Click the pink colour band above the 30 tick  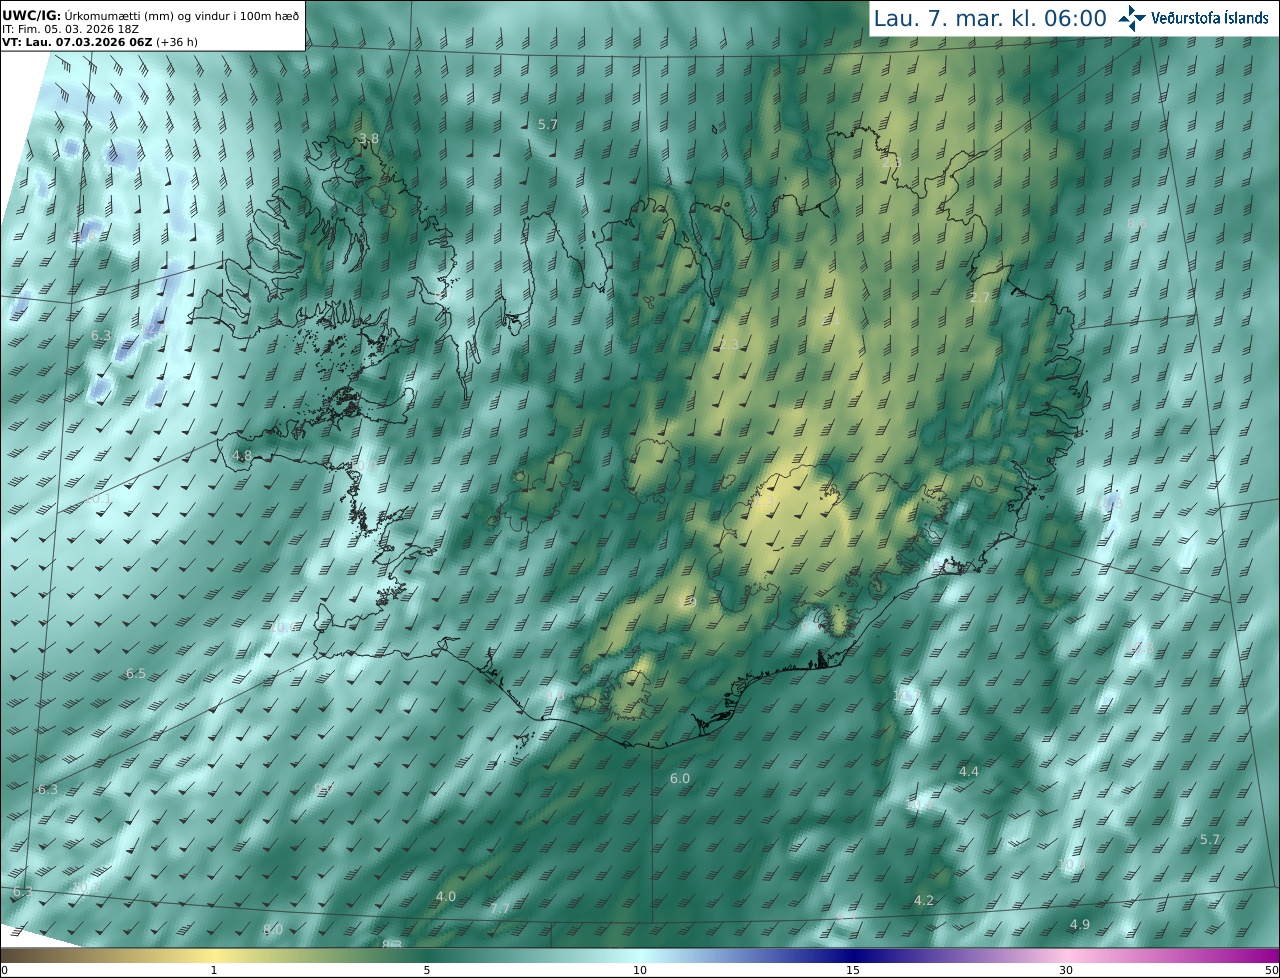click(1066, 955)
